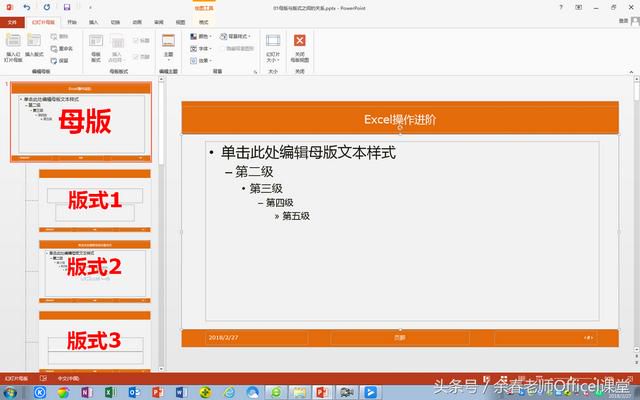Open Word from the taskbar
640x400 pixels.
point(181,393)
